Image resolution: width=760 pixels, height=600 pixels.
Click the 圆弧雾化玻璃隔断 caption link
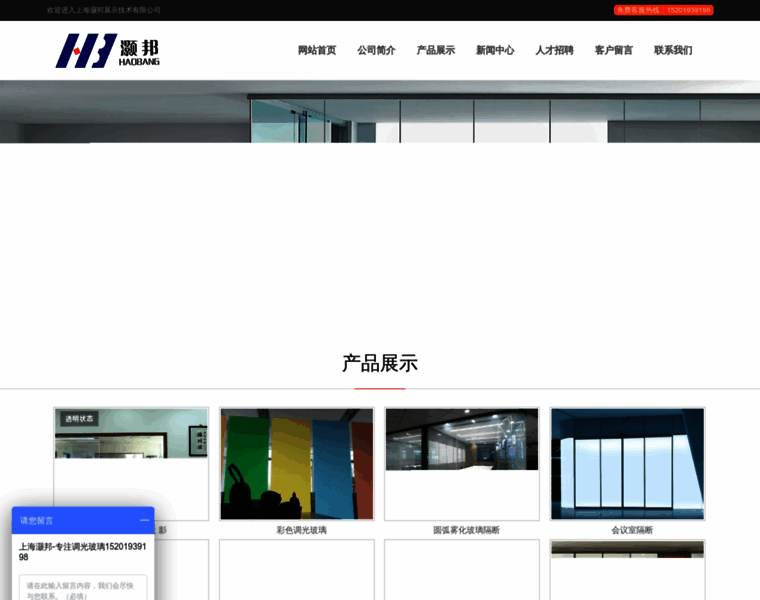pos(466,530)
